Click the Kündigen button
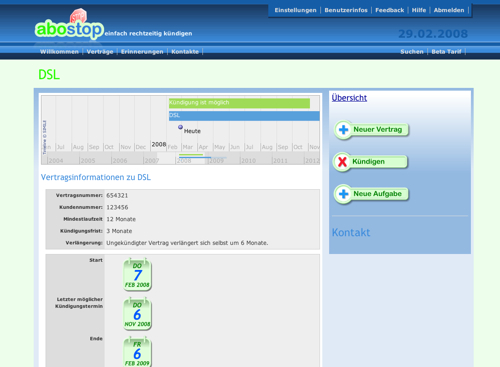Viewport: 500px width, 367px height. click(x=371, y=162)
